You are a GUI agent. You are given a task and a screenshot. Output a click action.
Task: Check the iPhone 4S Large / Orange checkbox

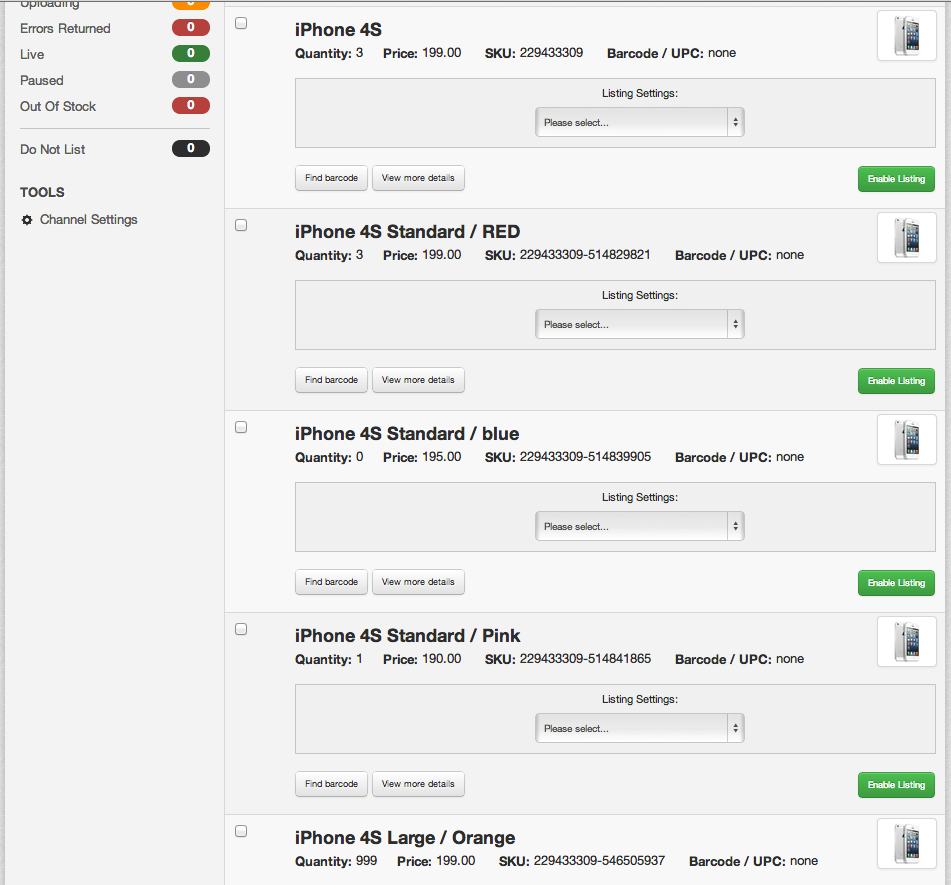pos(241,831)
